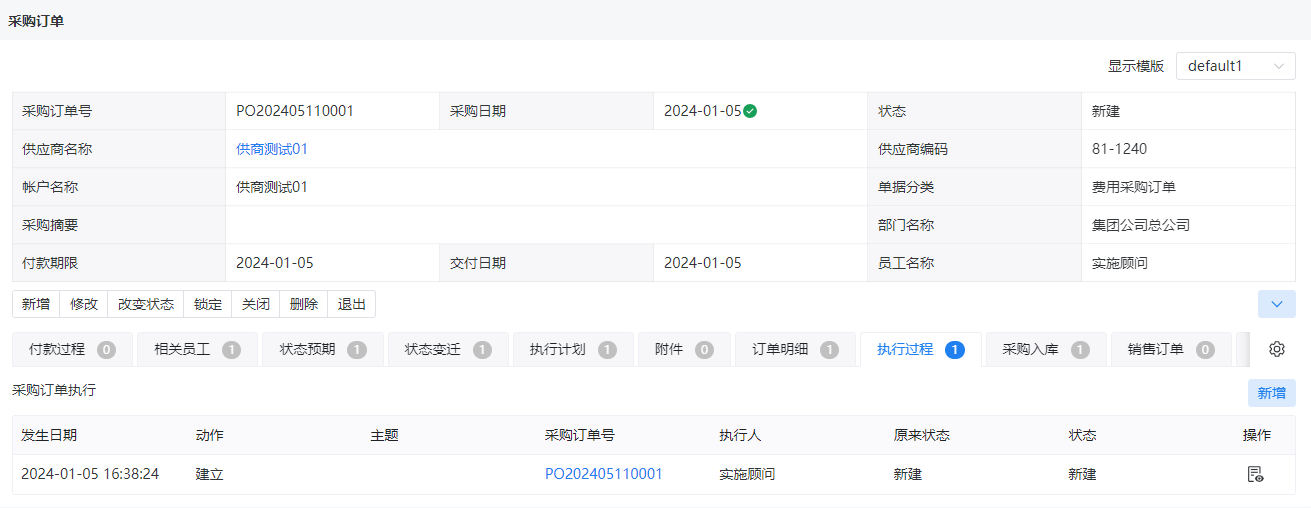Open the 订单明细 tab
This screenshot has width=1311, height=508.
pos(795,349)
